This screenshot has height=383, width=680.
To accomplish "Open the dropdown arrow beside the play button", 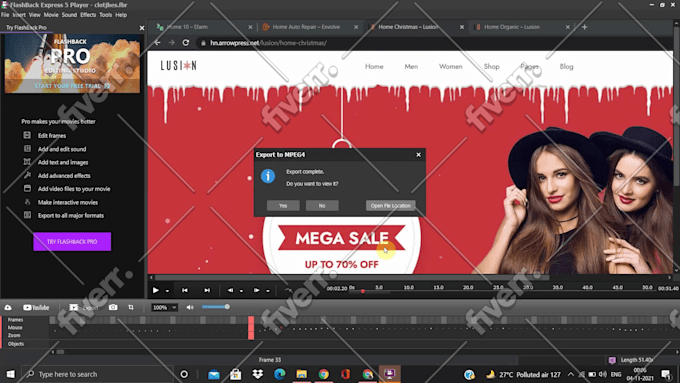I will [167, 291].
